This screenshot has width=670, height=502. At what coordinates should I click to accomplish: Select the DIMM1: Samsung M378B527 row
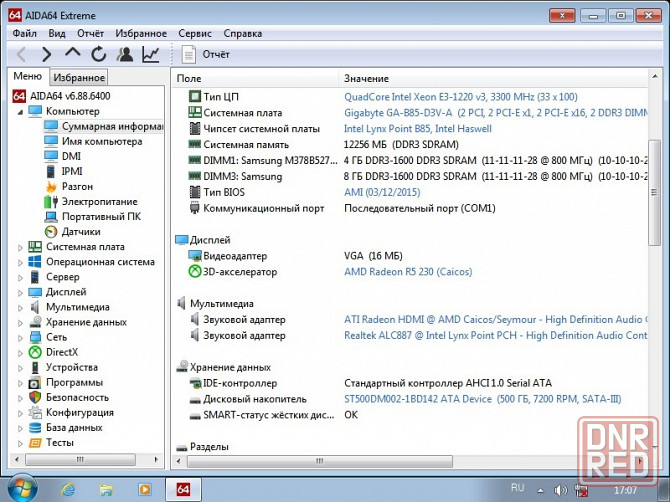tap(410, 161)
